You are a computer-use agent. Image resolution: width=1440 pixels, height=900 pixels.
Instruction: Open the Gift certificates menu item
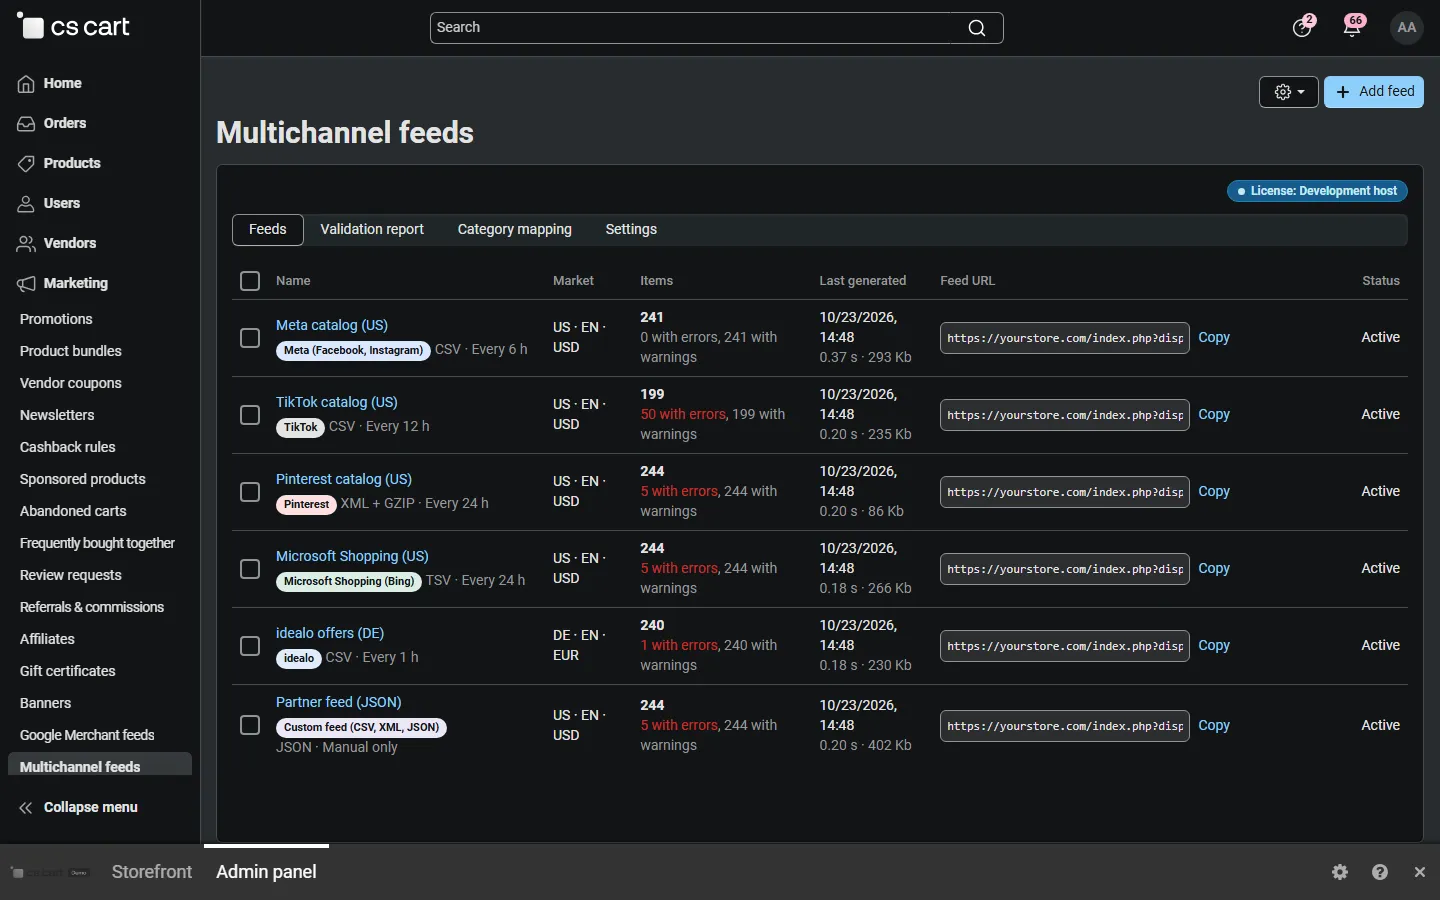pos(68,671)
